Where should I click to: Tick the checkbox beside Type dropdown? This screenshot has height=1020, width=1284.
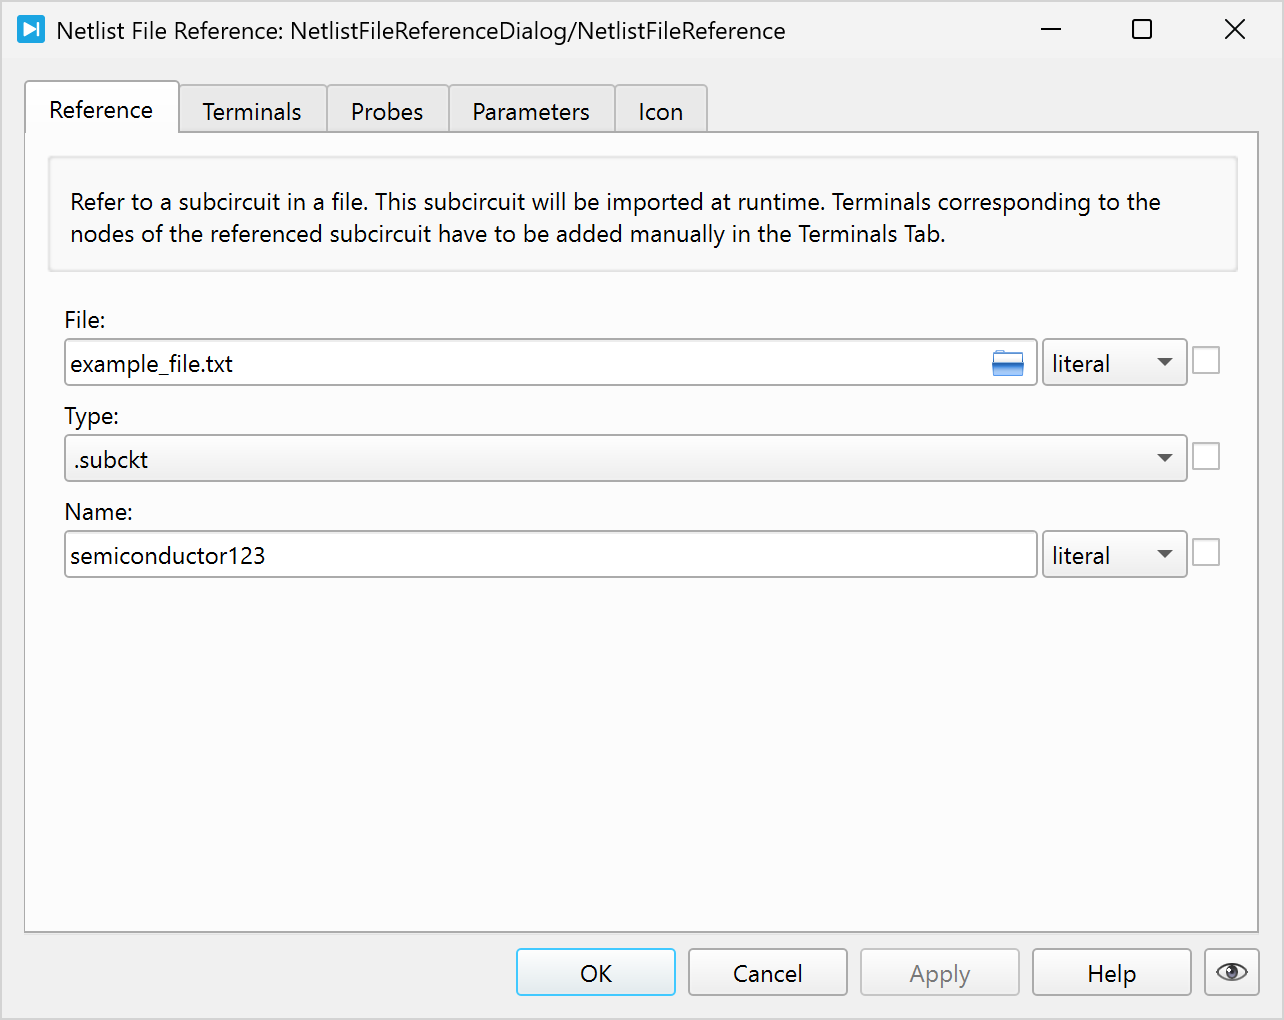click(x=1206, y=457)
